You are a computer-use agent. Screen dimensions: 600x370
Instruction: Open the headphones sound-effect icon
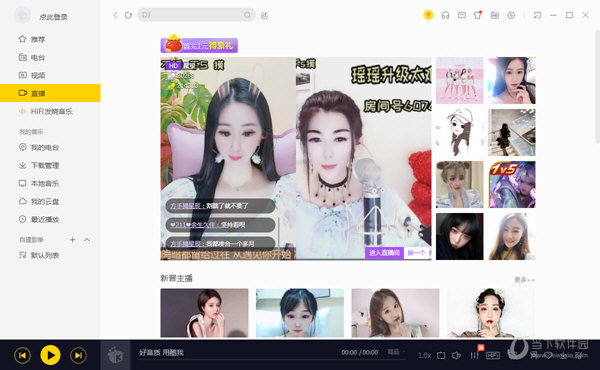tap(445, 15)
